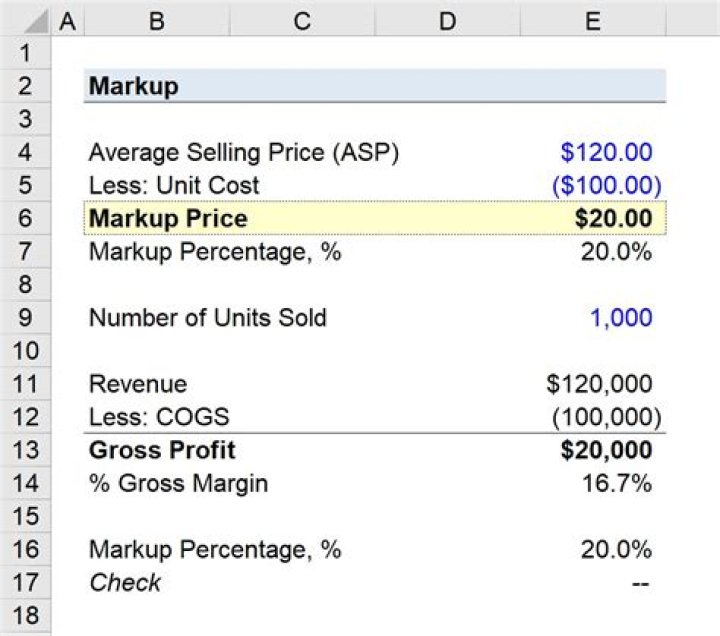Screen dimensions: 720x636
Task: Select the 20.0% value in row 7
Action: 616,252
